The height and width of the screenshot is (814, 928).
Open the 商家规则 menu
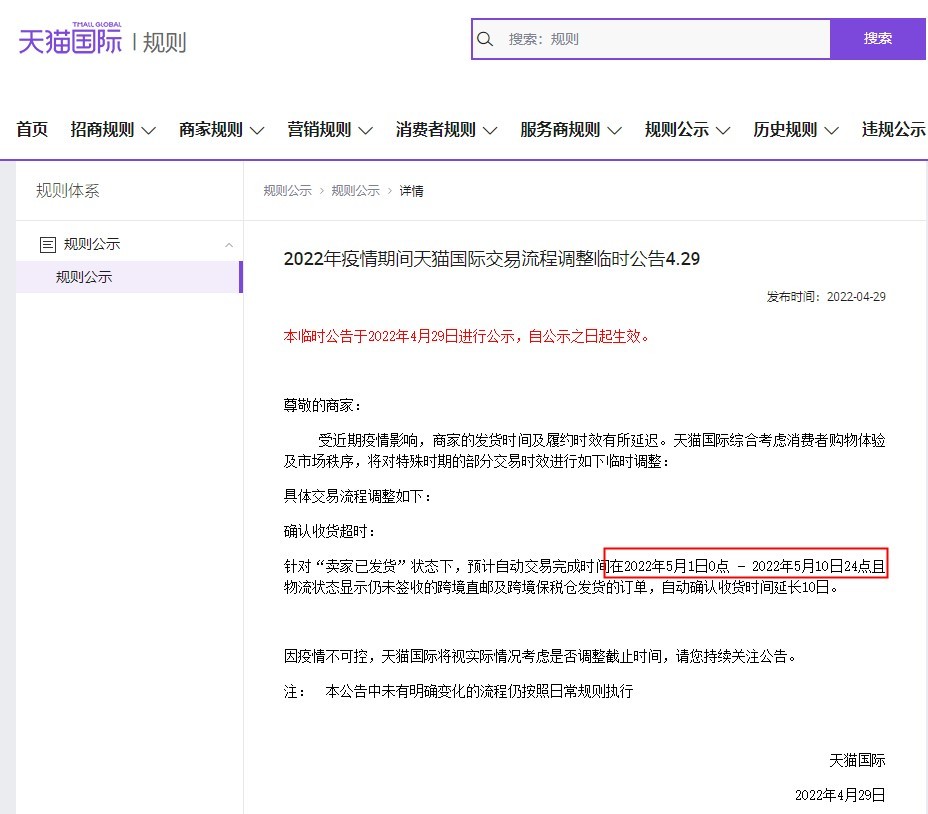coord(221,129)
